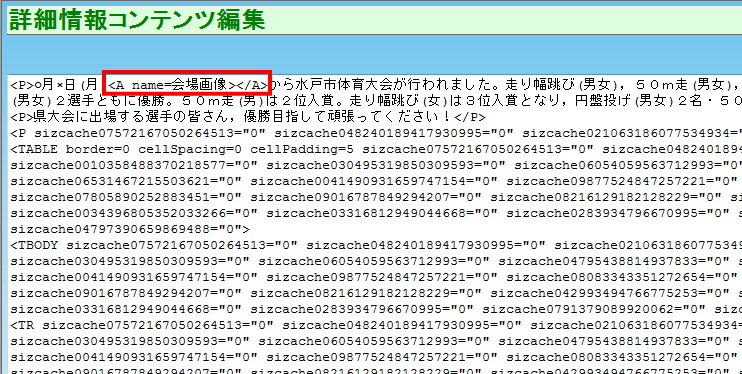Click the attribute sizcache00103584883702185​77
The width and height of the screenshot is (742, 374).
tap(118, 166)
